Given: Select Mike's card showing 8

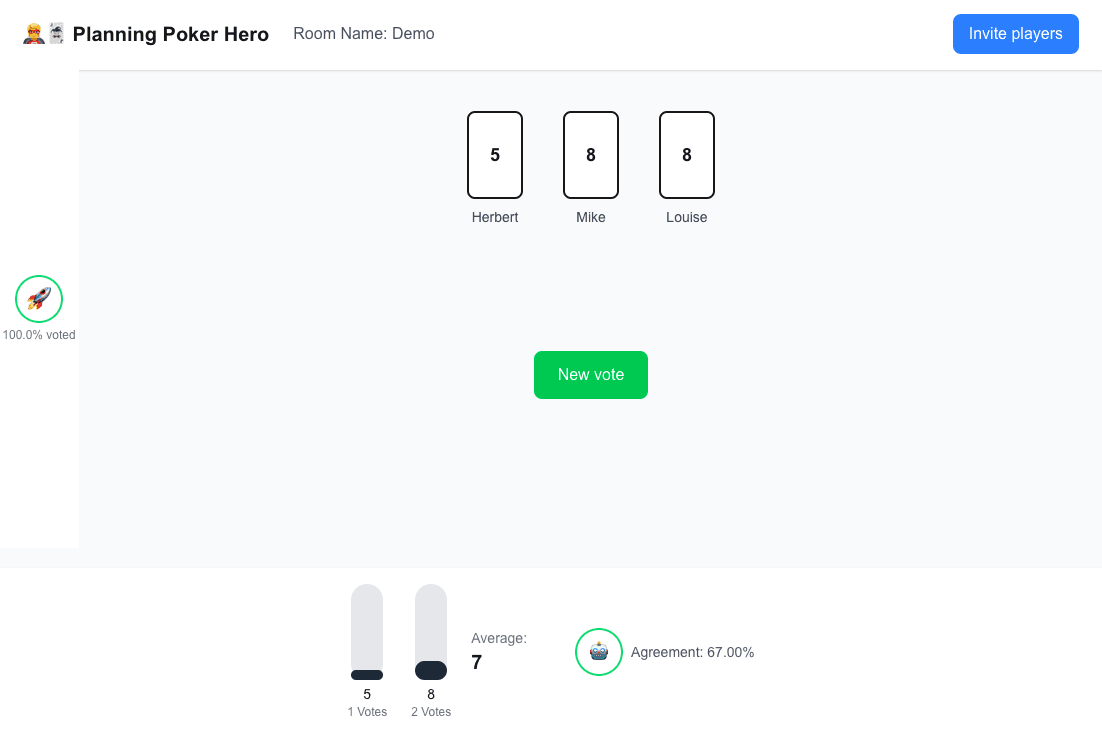Looking at the screenshot, I should 590,155.
